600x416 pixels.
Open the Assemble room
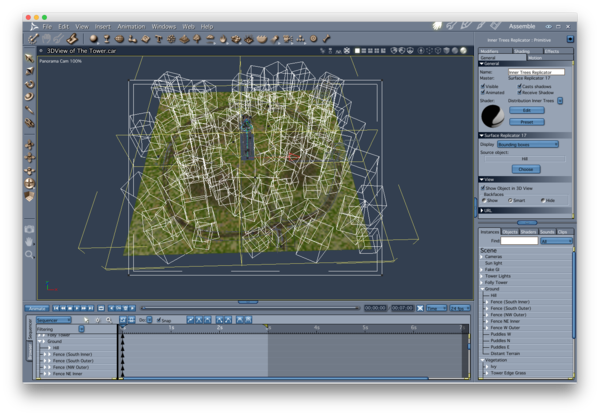click(x=522, y=26)
